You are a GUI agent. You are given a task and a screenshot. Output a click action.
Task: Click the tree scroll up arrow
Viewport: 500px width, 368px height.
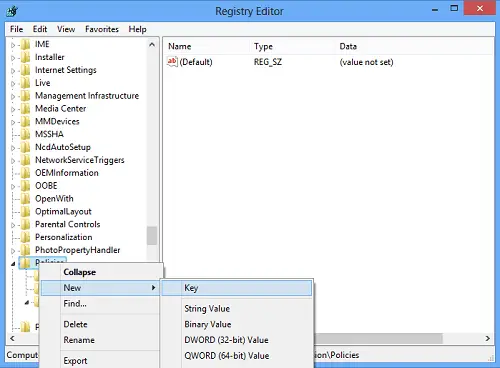pyautogui.click(x=152, y=45)
